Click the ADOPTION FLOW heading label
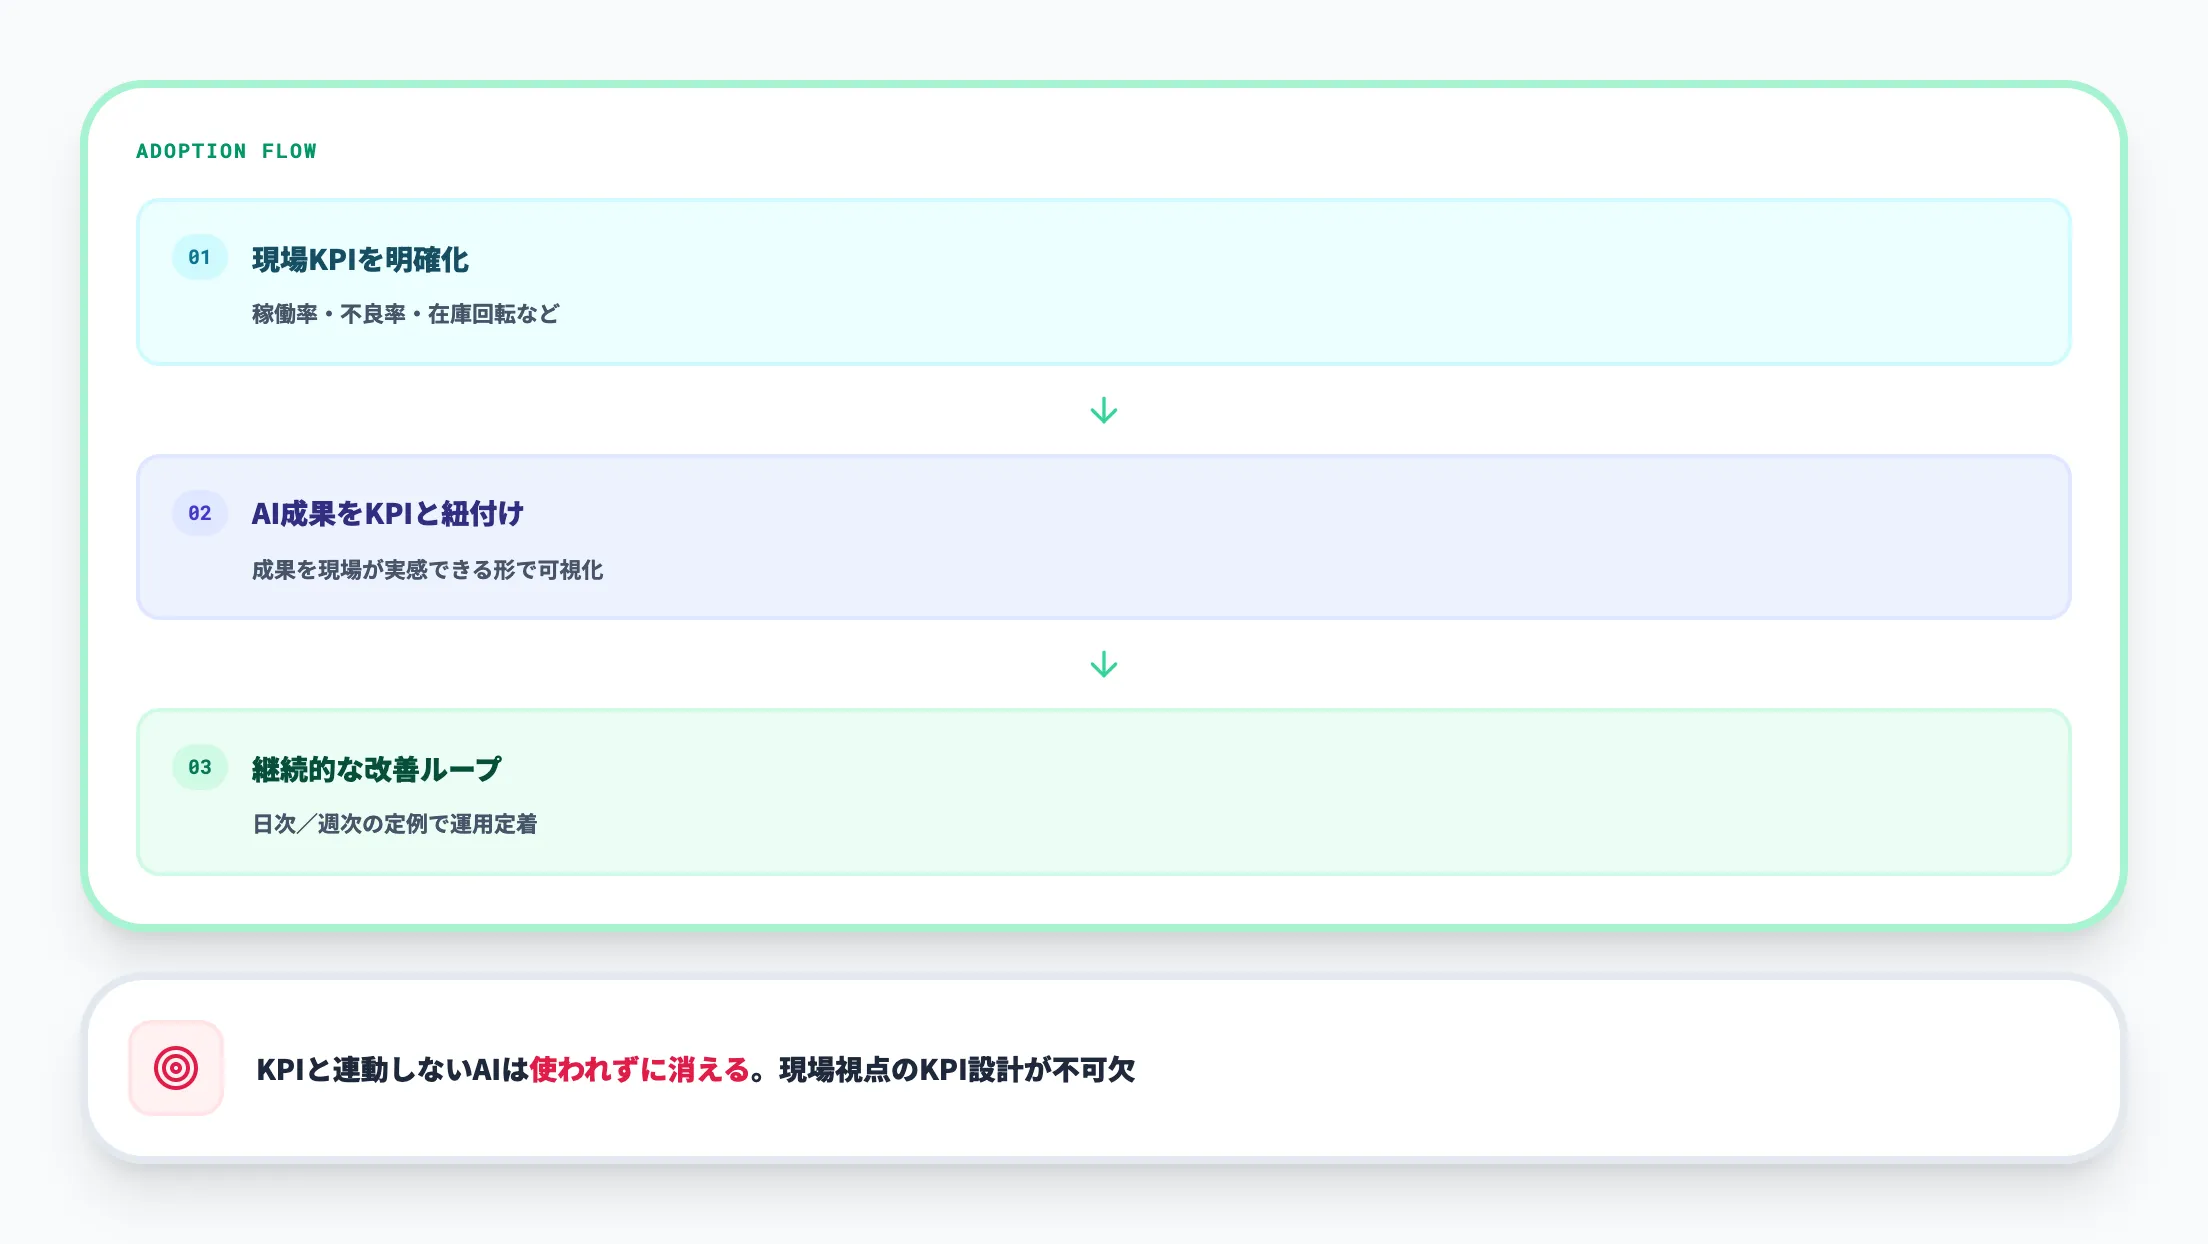2208x1244 pixels. tap(226, 151)
